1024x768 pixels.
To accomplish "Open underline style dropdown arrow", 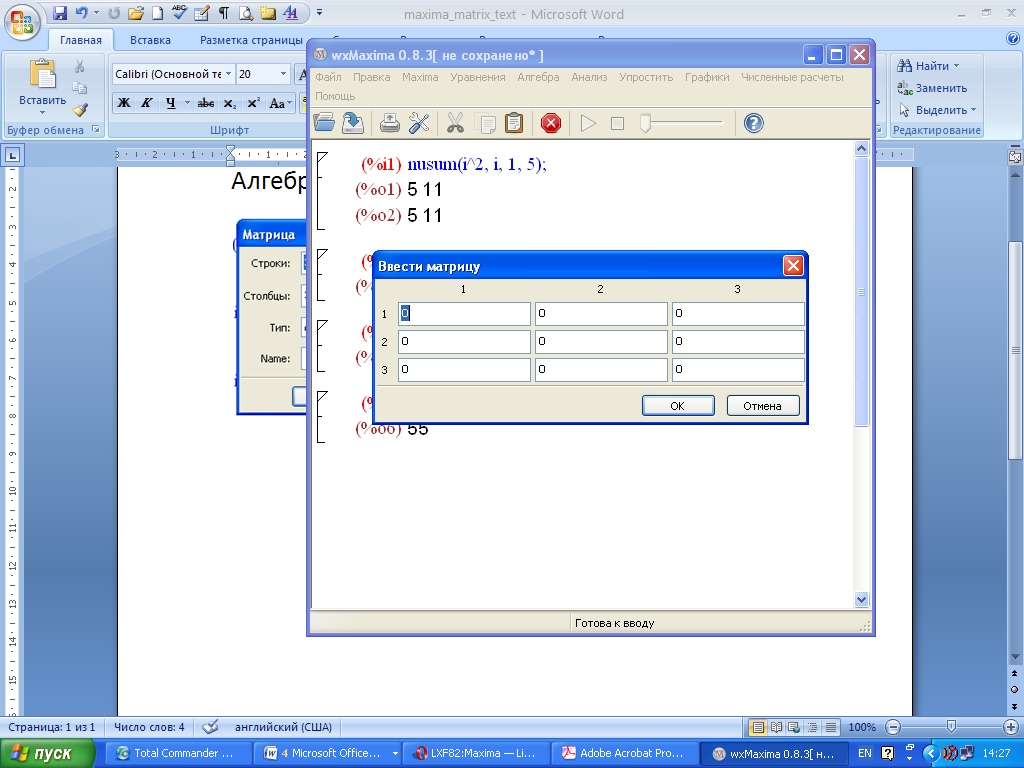I will coord(187,103).
